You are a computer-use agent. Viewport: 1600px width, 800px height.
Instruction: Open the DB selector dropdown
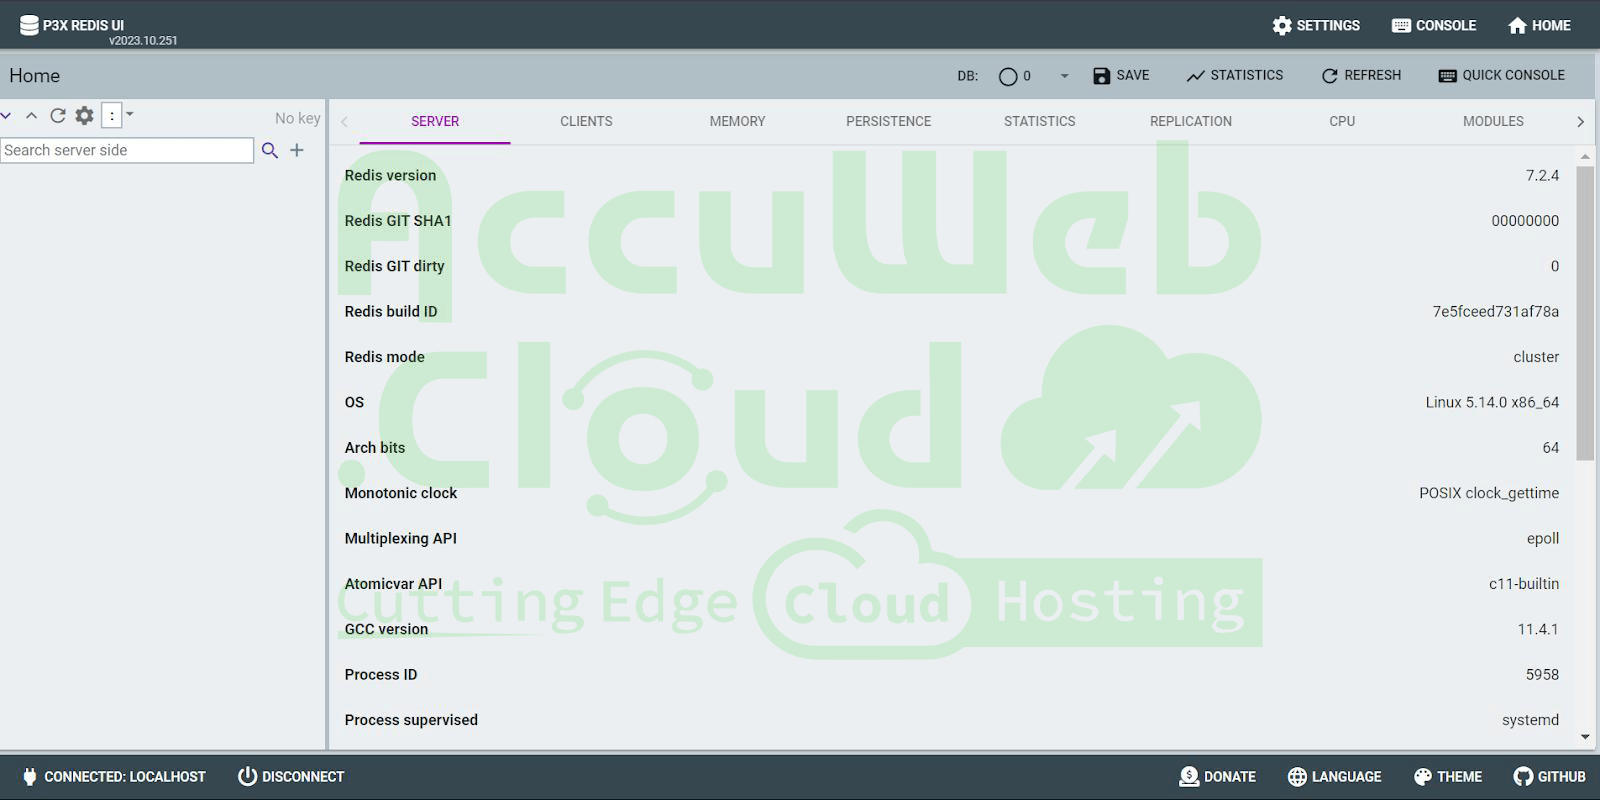click(x=1064, y=76)
